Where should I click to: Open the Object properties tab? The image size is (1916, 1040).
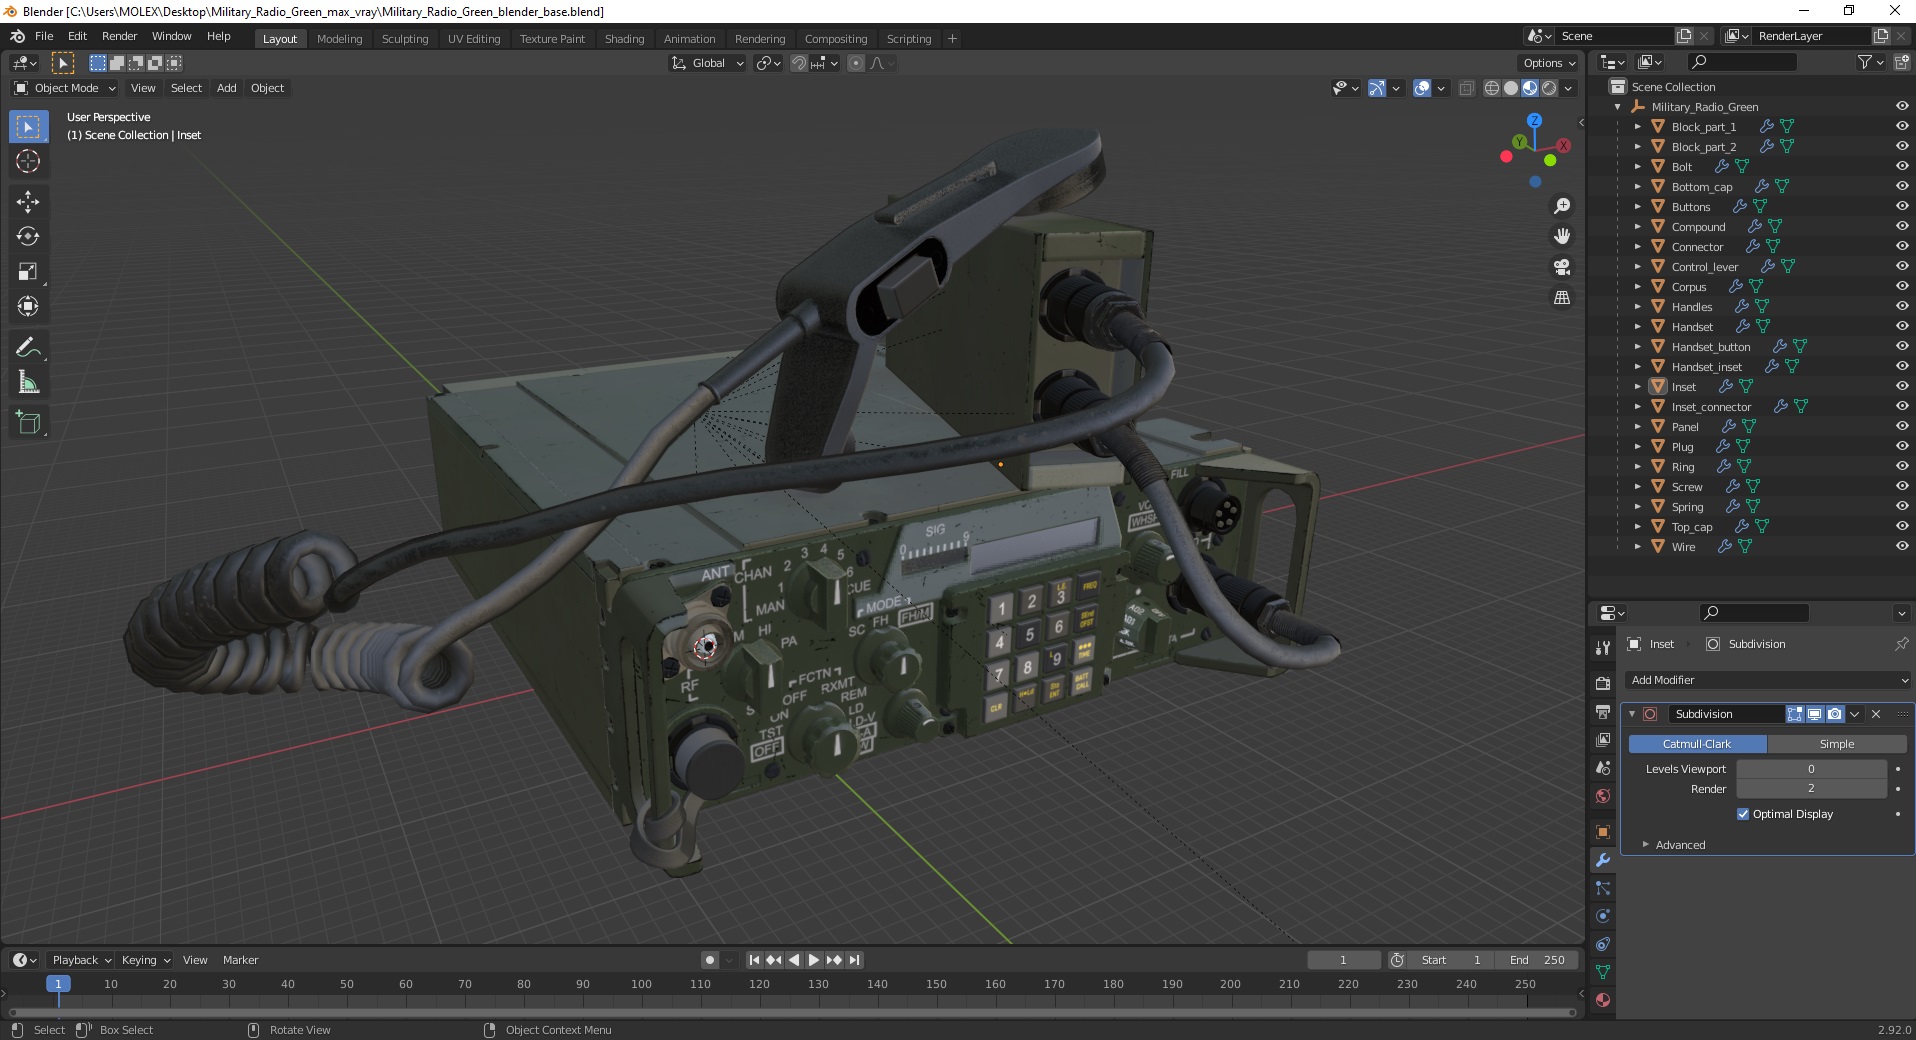pyautogui.click(x=1603, y=832)
